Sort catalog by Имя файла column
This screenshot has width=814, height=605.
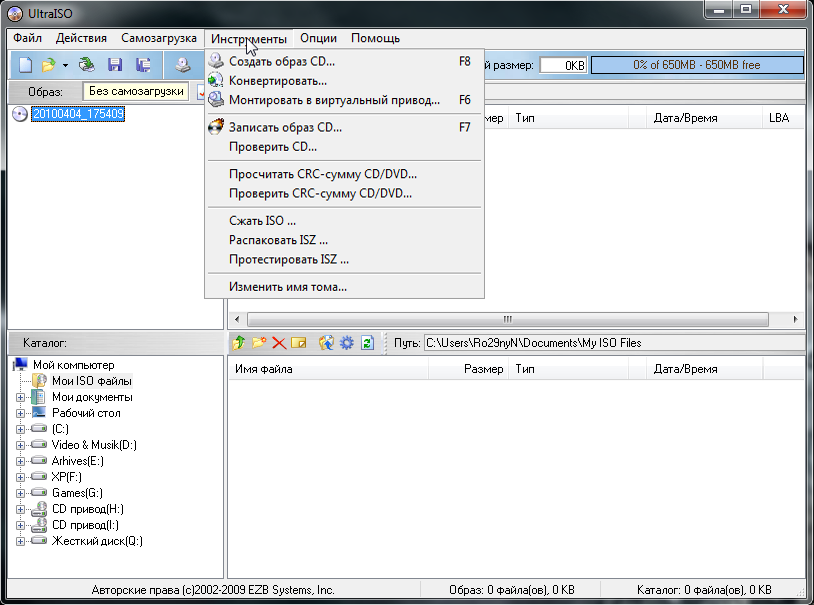tap(328, 369)
